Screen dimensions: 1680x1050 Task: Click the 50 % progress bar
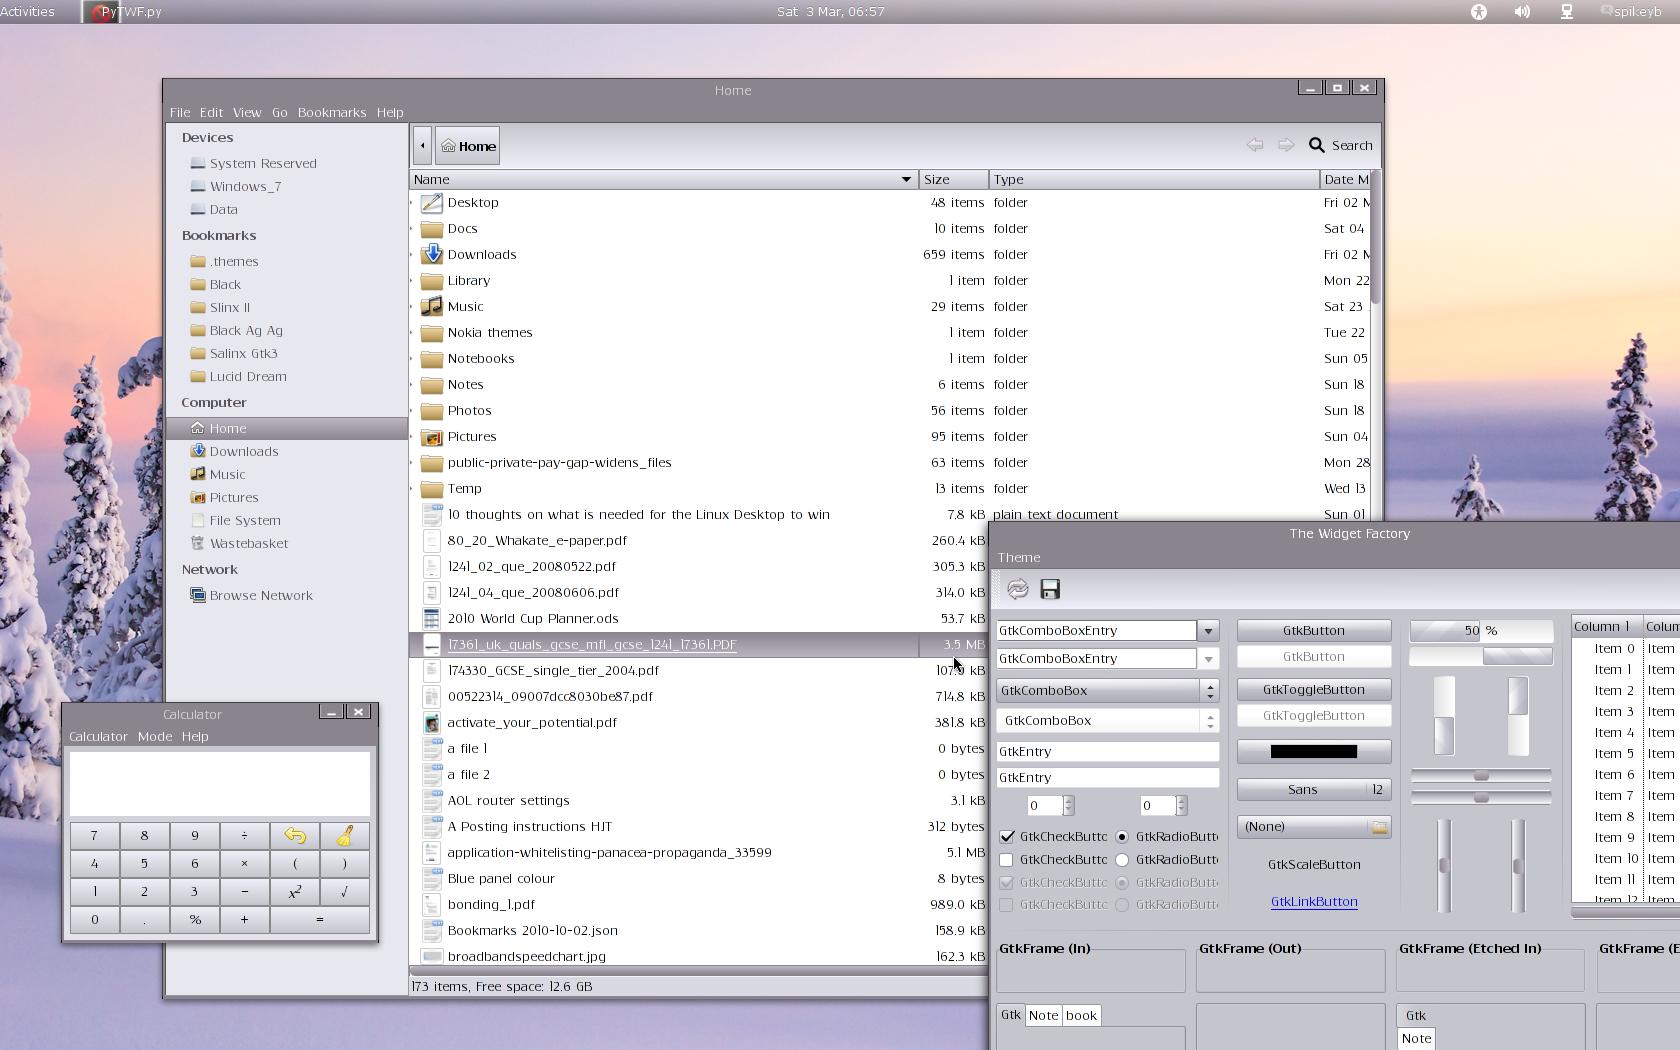point(1481,630)
